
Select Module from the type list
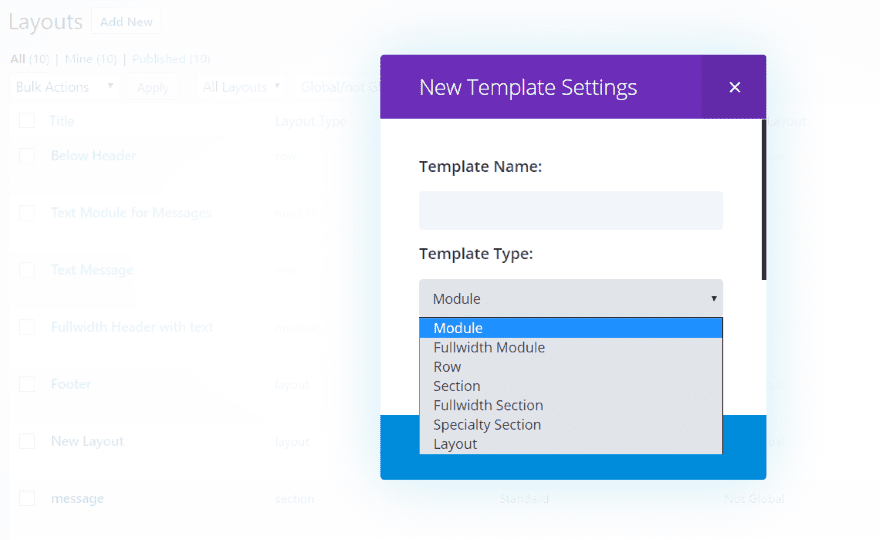(570, 328)
